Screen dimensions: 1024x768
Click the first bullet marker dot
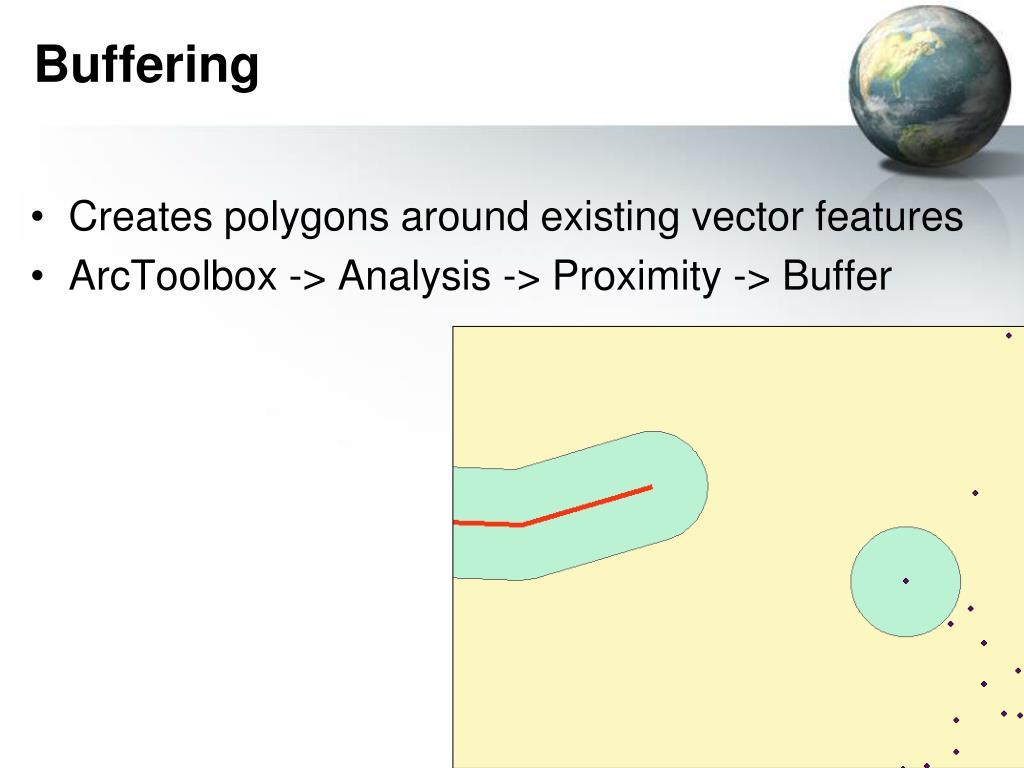(37, 217)
